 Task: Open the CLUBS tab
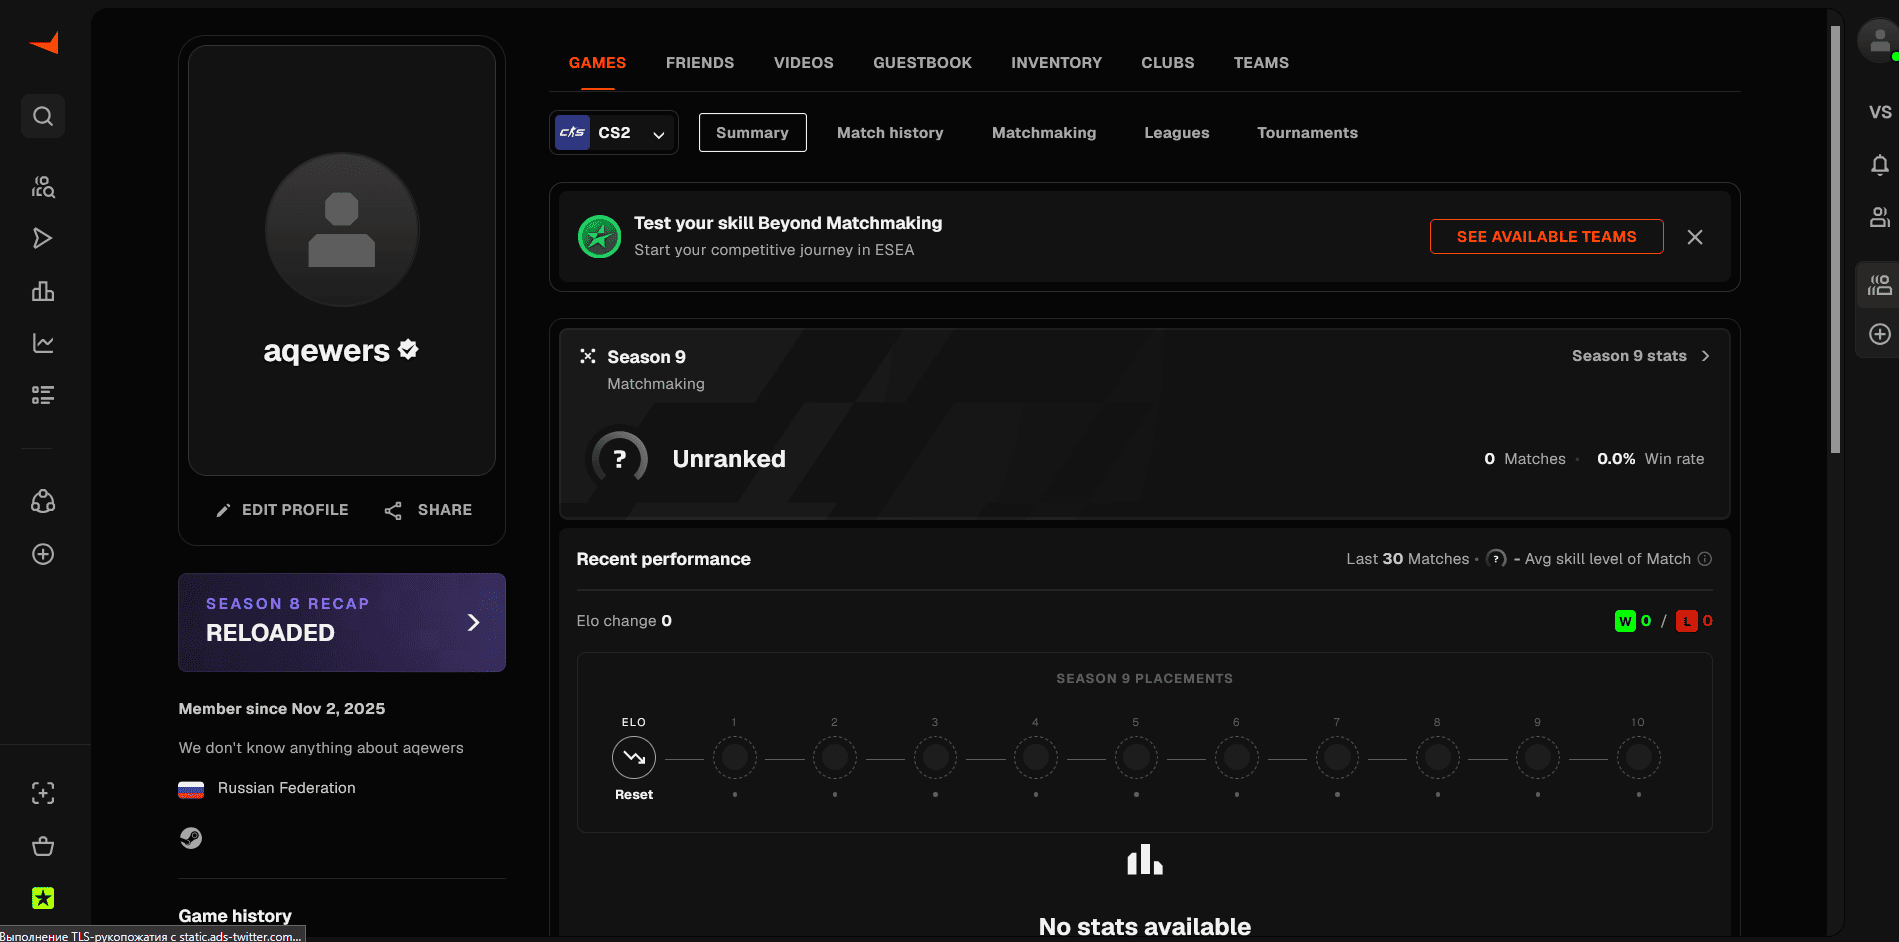pos(1168,63)
